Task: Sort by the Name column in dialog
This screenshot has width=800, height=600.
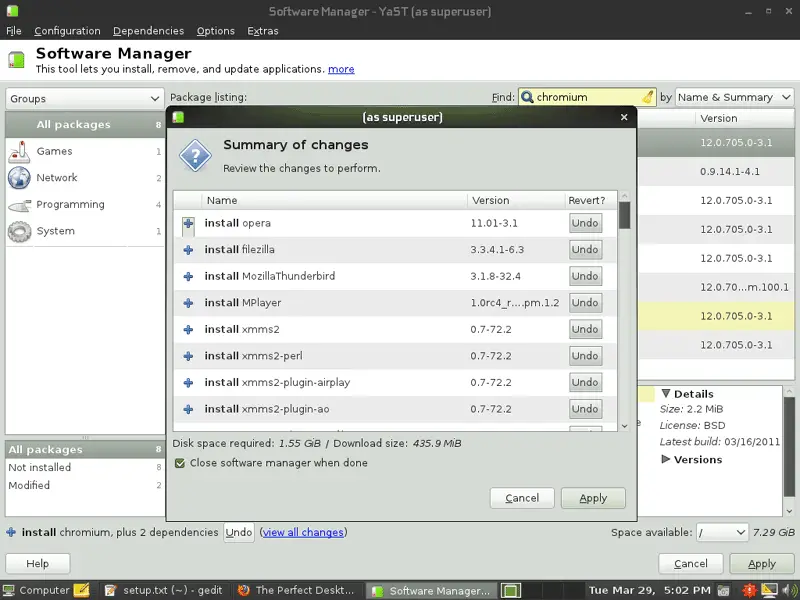Action: point(334,200)
